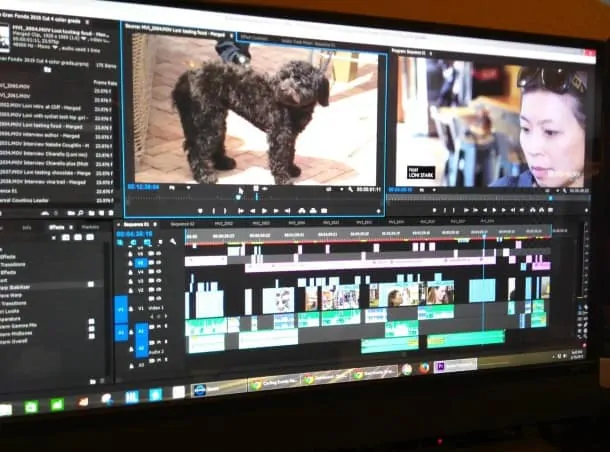Click the project clip thumbnail preview
610x452 pixels.
pyautogui.click(x=5, y=38)
